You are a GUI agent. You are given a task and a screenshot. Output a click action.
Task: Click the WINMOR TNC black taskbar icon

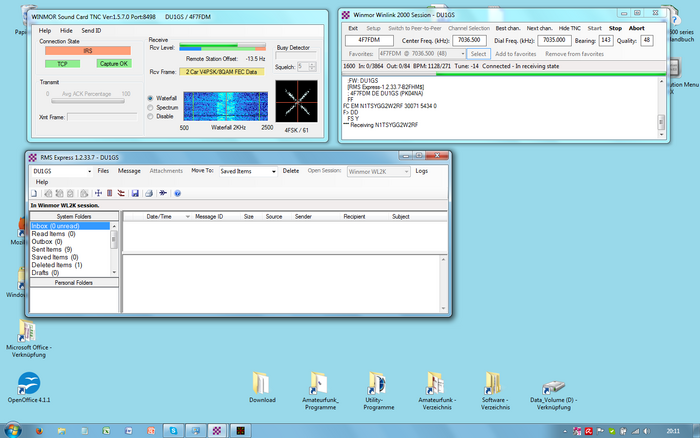pos(241,431)
